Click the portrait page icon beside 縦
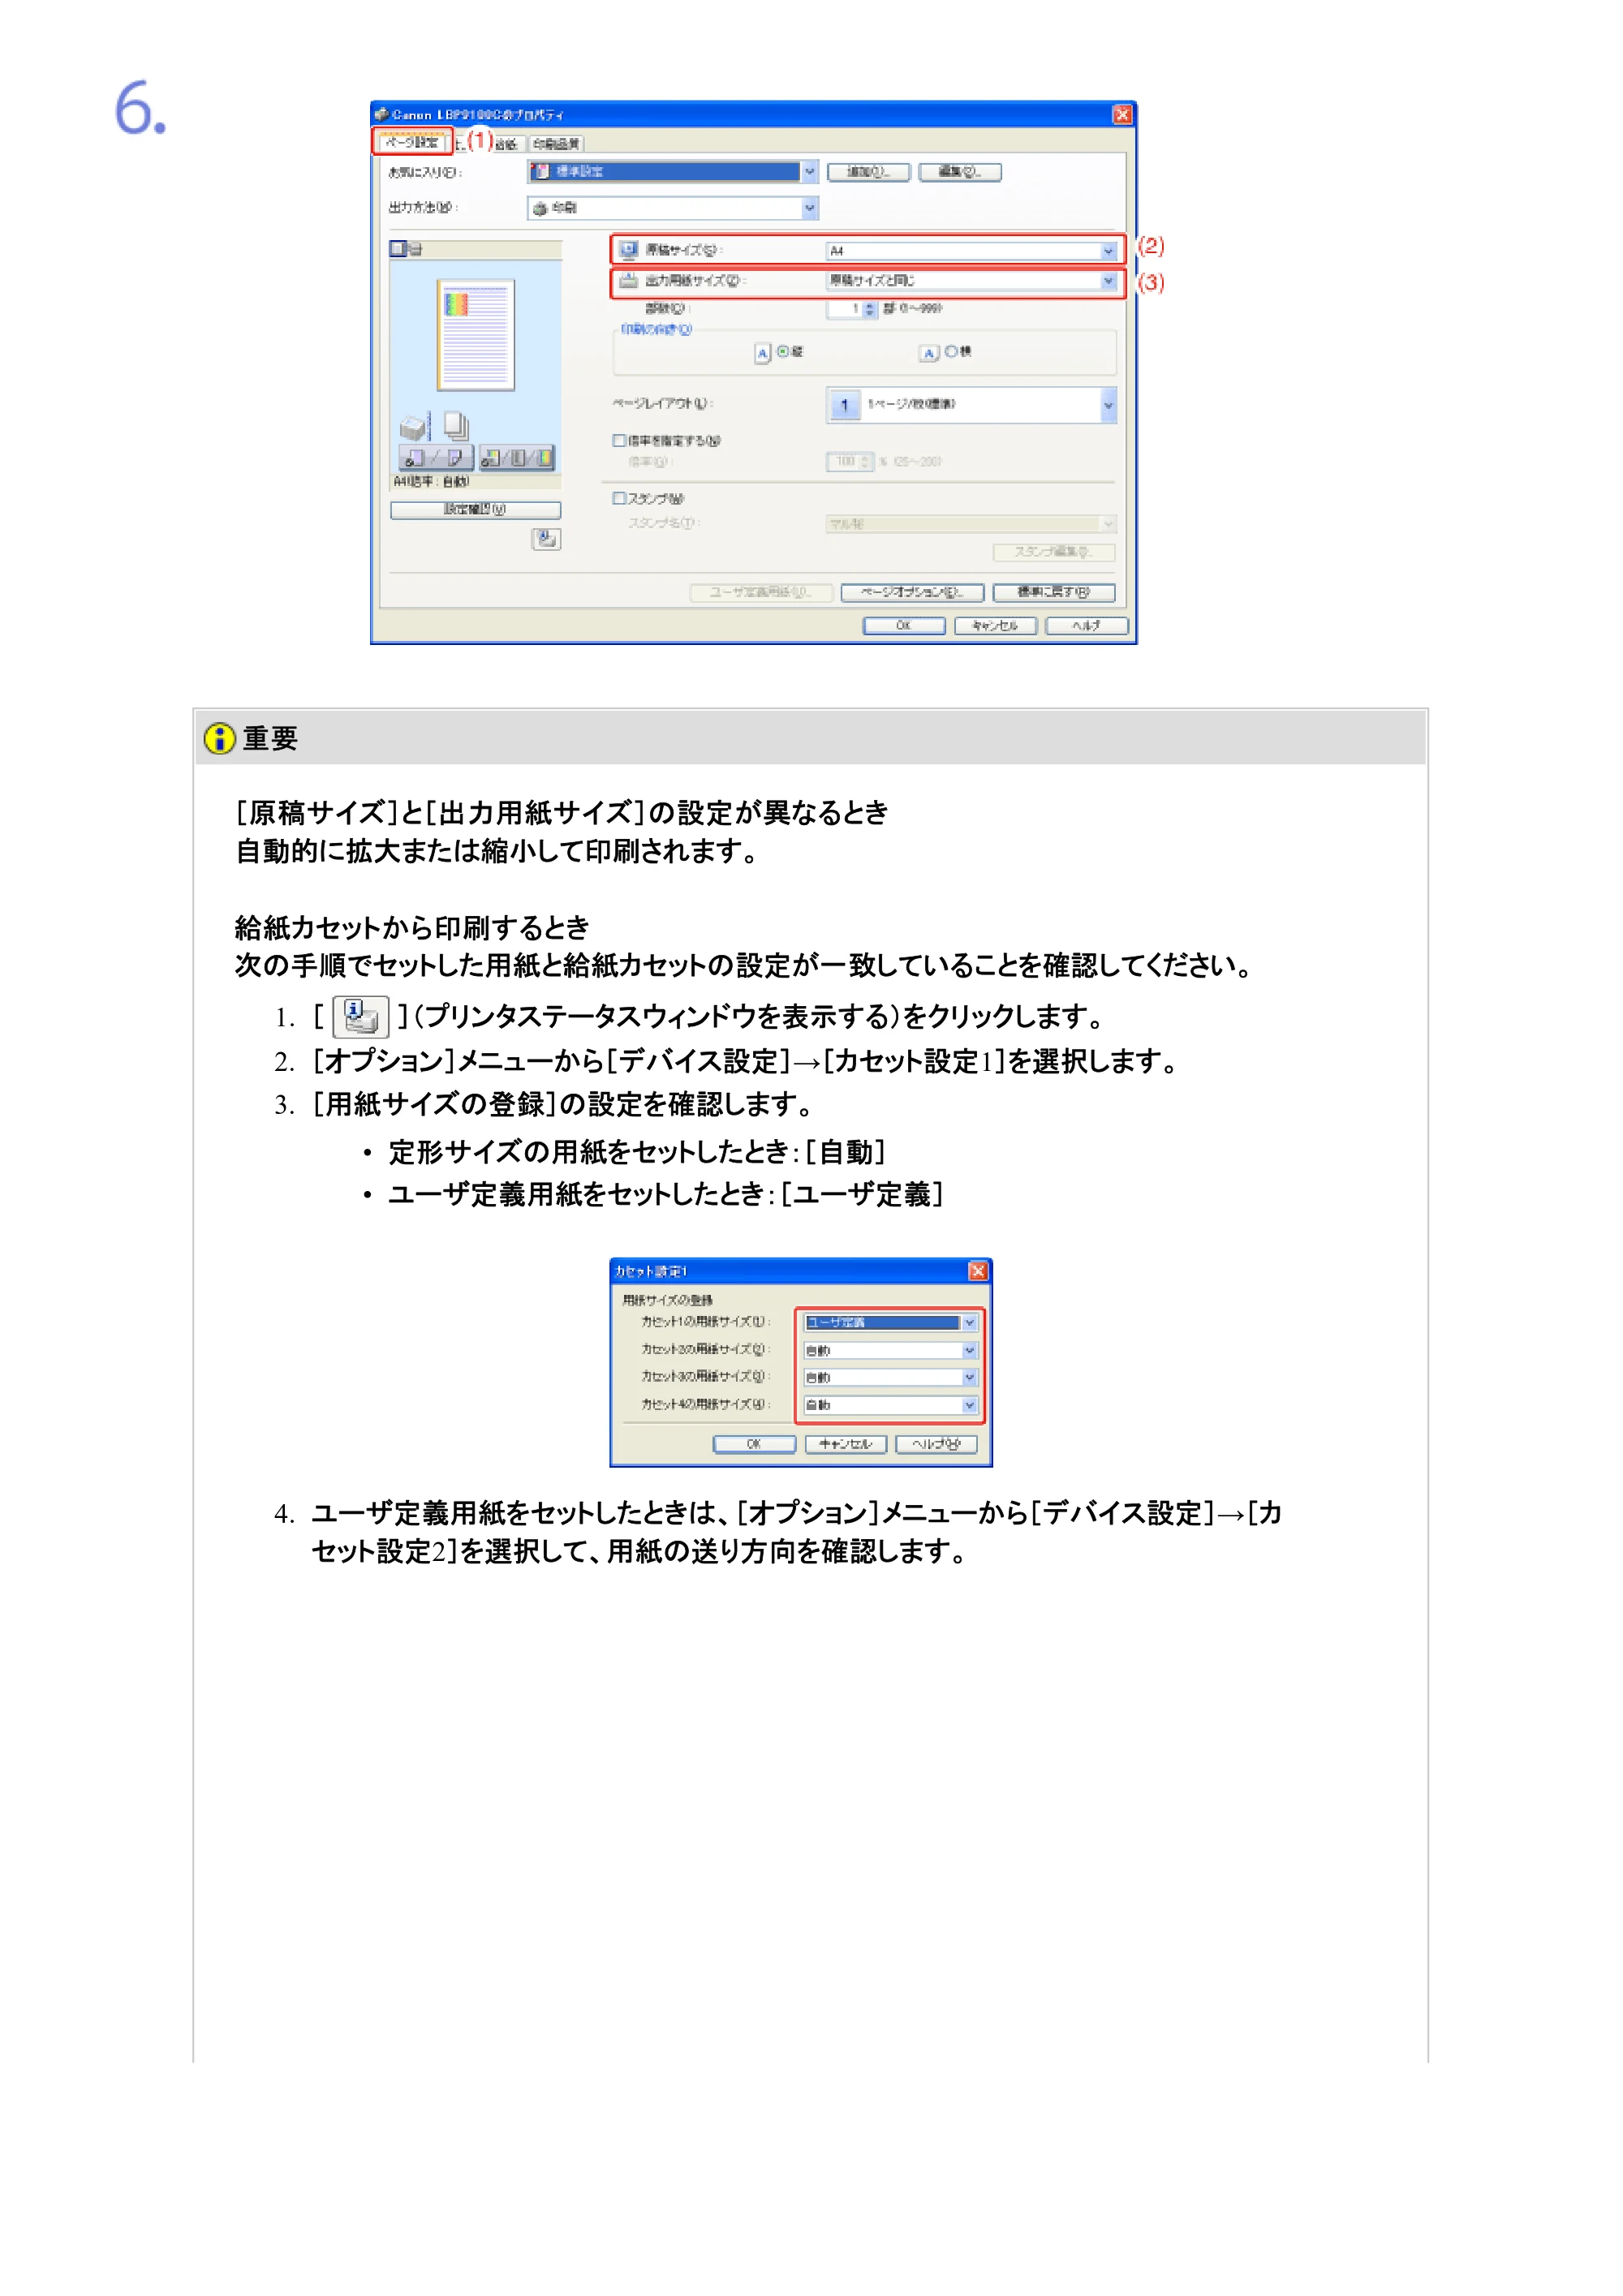Viewport: 1623px width, 2296px height. pyautogui.click(x=763, y=353)
